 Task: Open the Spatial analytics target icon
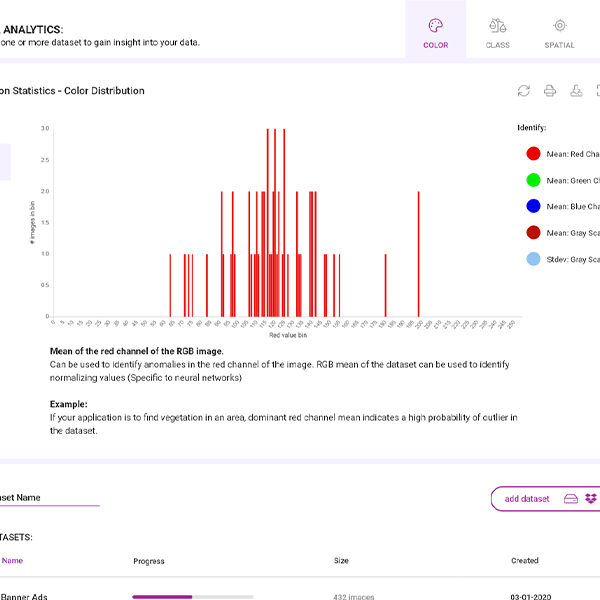[560, 26]
